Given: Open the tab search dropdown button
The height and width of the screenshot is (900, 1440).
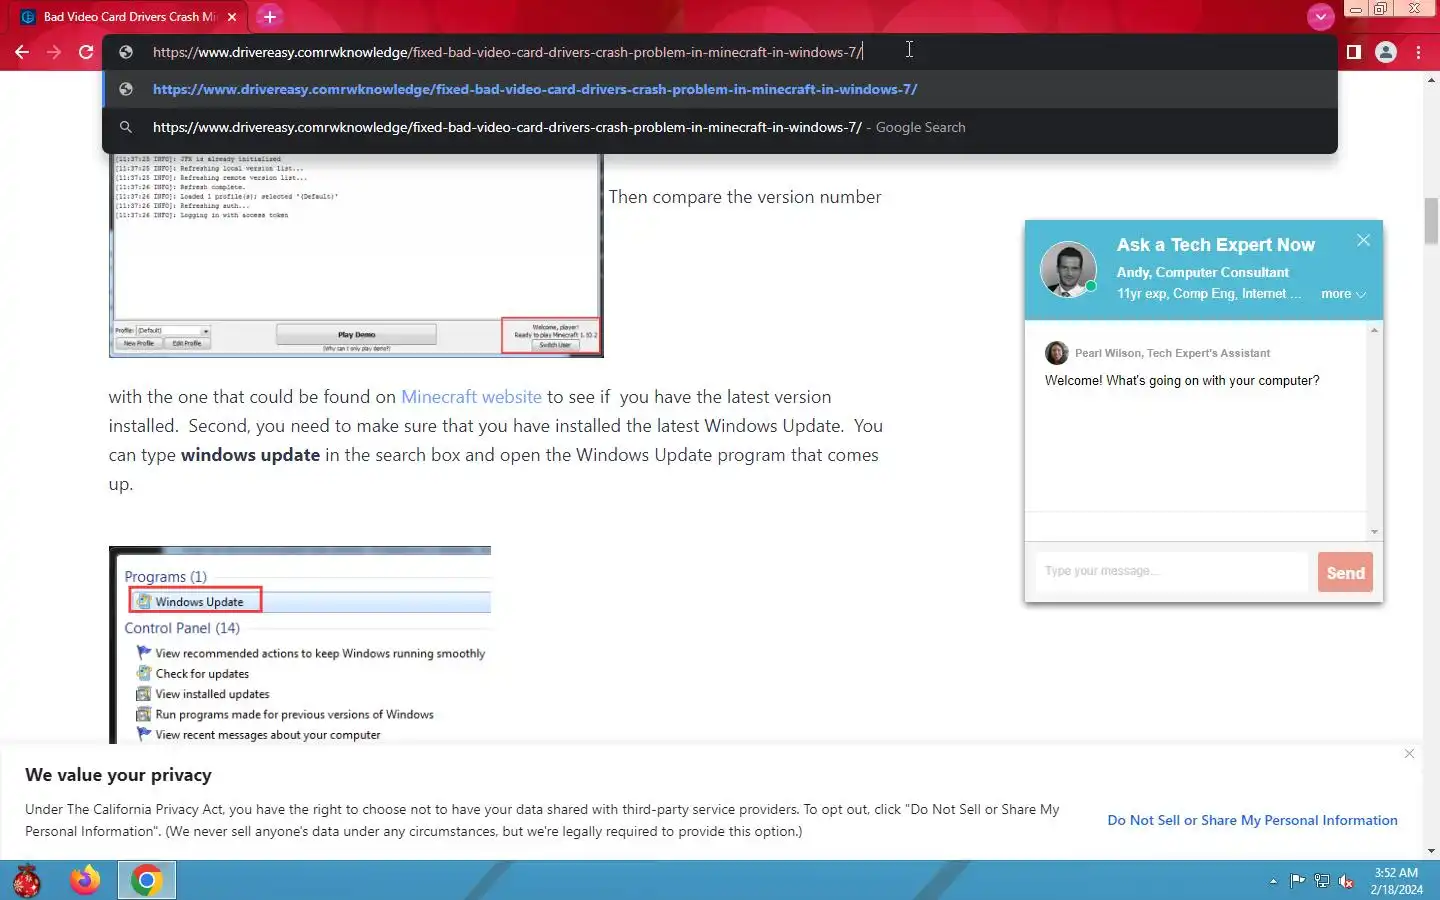Looking at the screenshot, I should click(x=1320, y=17).
